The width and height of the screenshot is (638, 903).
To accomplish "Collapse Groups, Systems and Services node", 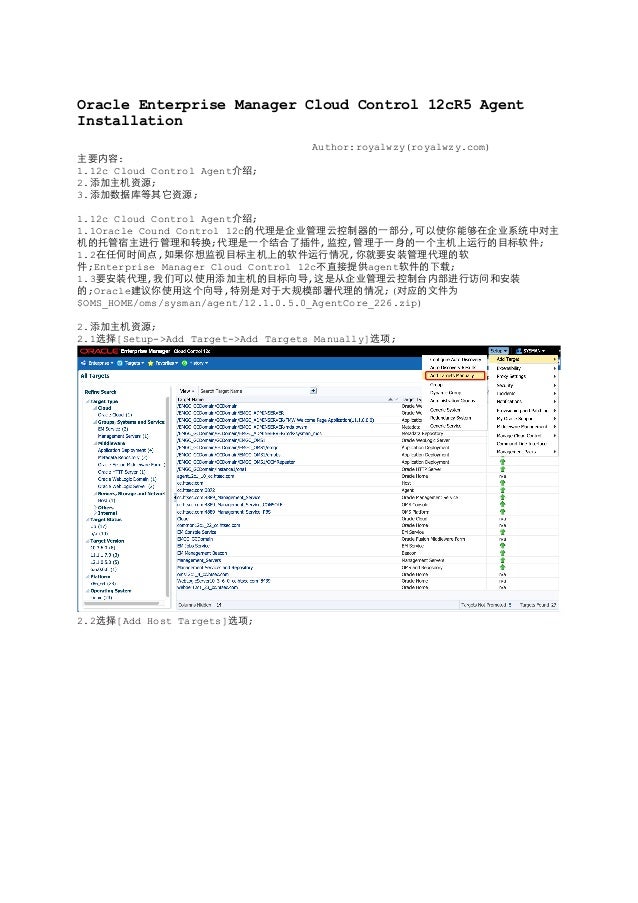I will point(95,422).
